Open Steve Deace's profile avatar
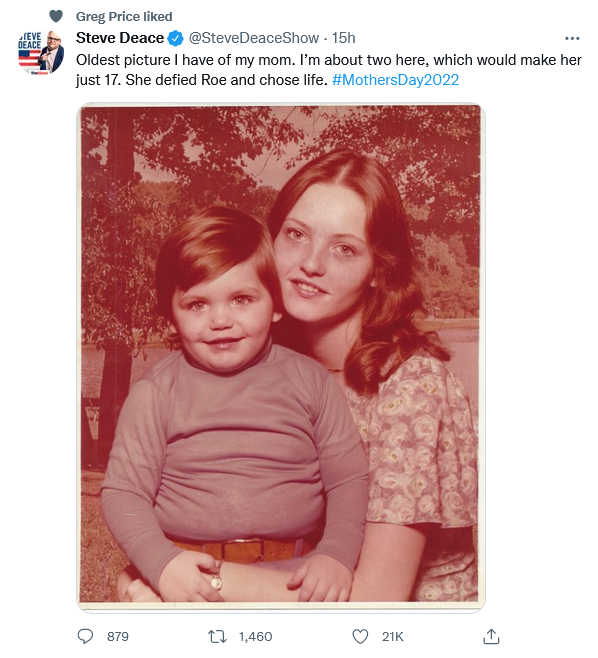The height and width of the screenshot is (658, 598). 41,51
